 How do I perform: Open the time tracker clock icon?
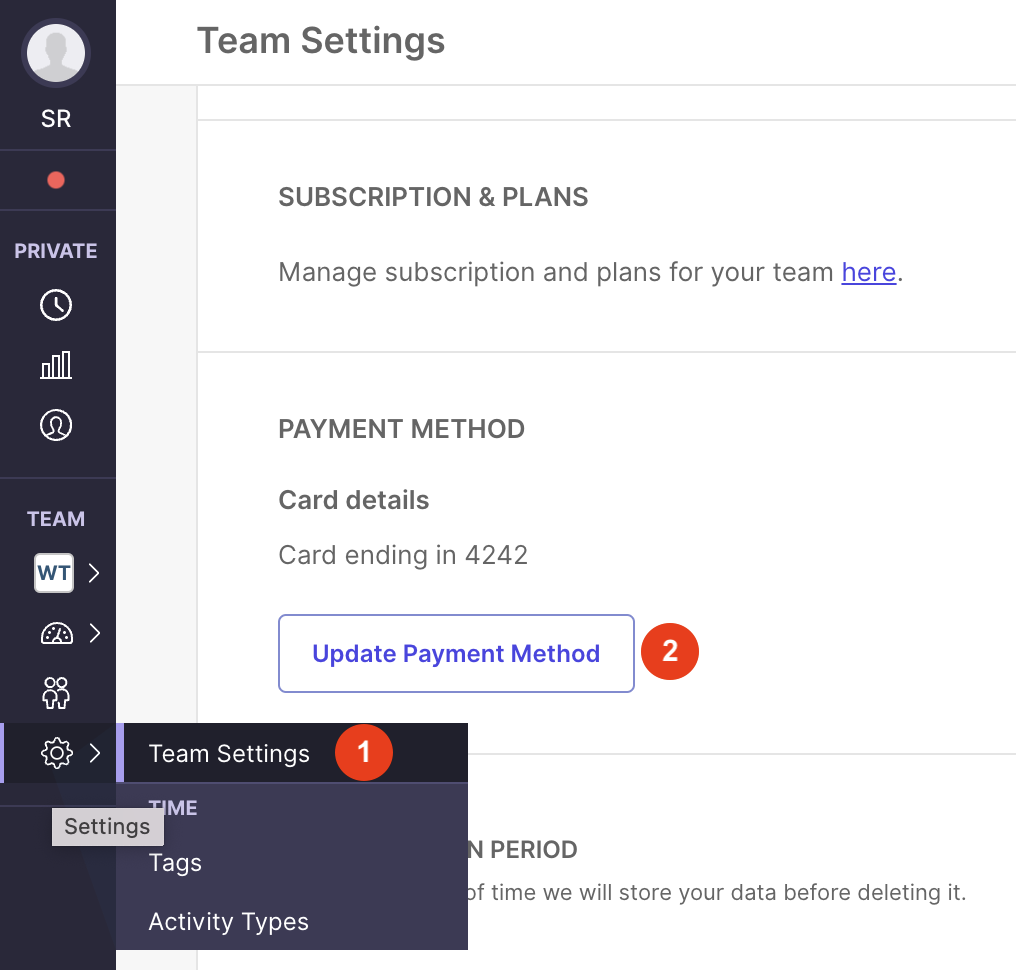(x=56, y=305)
